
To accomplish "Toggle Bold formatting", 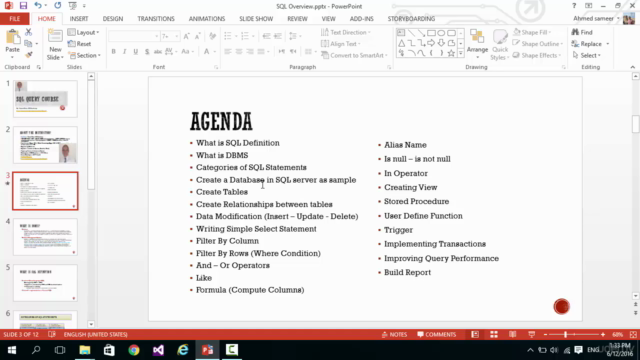I will tap(113, 51).
